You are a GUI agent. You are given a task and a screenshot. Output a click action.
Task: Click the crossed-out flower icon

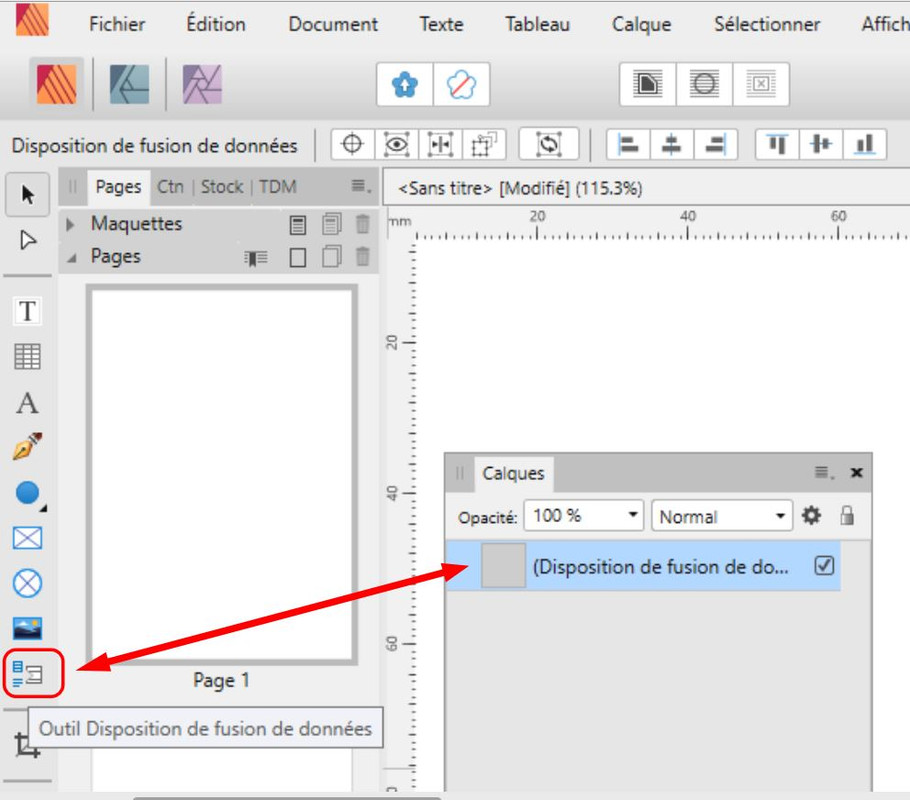click(461, 85)
